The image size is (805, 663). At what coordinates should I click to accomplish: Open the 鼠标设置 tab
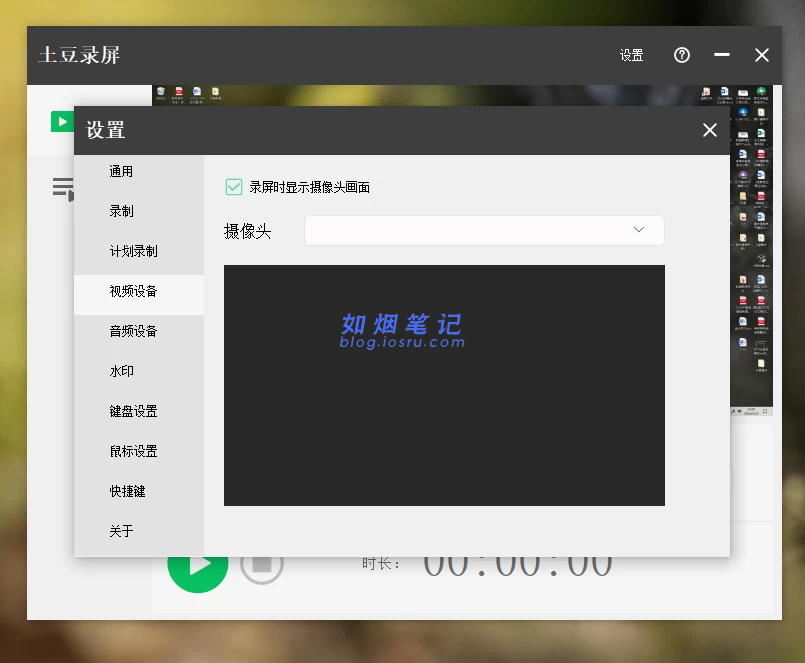(x=139, y=451)
